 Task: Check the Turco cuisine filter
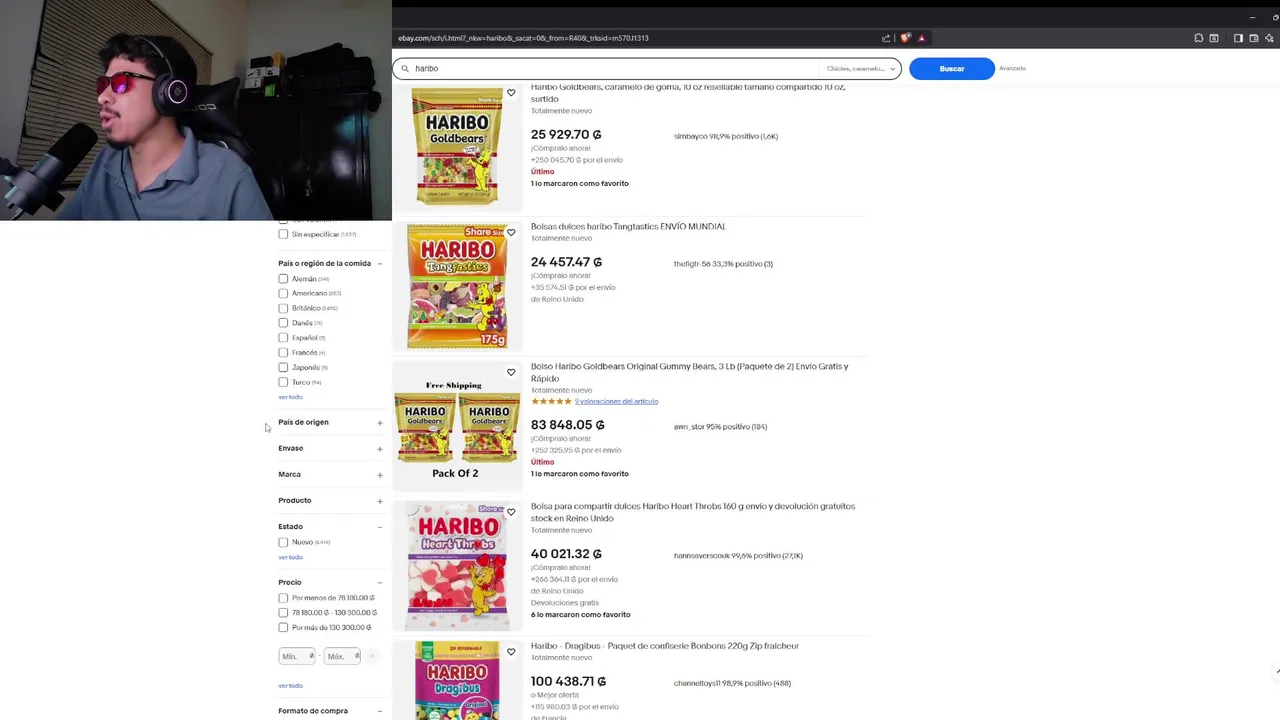pyautogui.click(x=283, y=382)
